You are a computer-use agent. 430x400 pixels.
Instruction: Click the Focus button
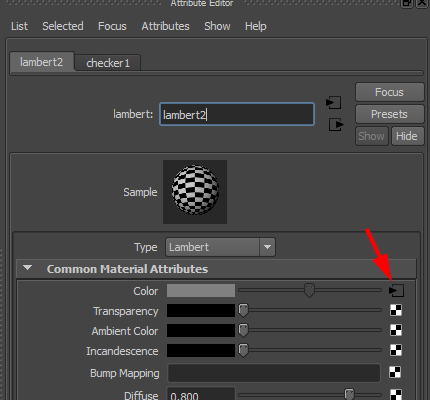tap(389, 92)
